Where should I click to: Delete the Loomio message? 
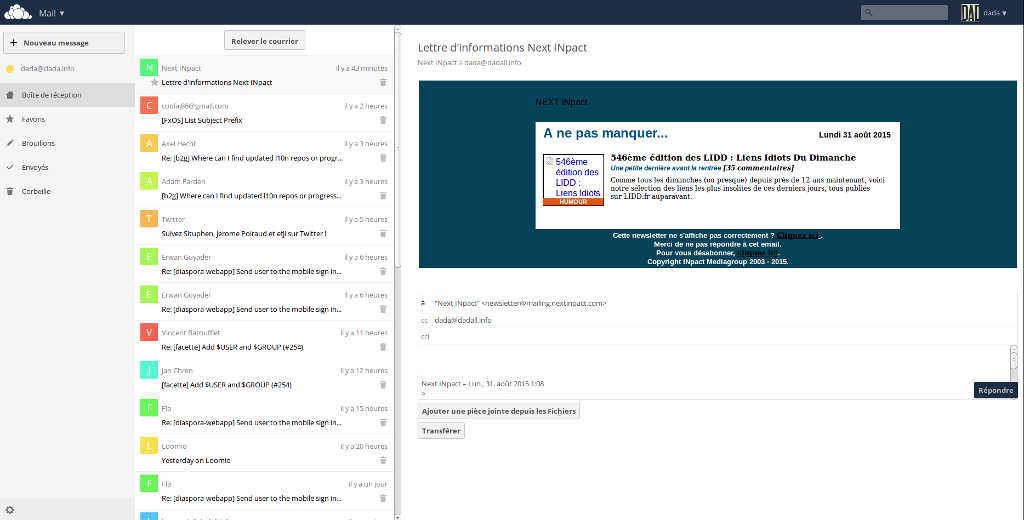(383, 461)
